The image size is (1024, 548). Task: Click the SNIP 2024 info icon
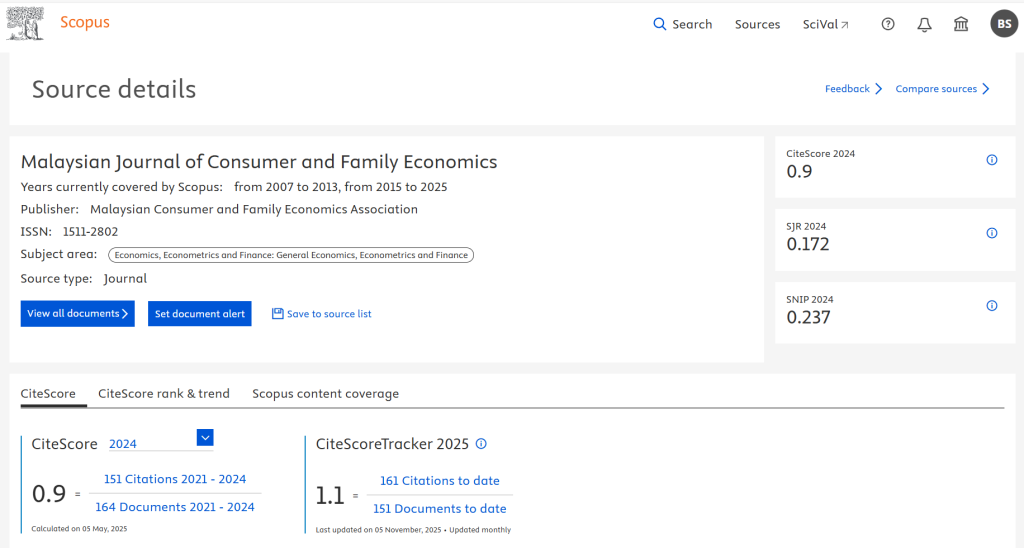pos(991,306)
